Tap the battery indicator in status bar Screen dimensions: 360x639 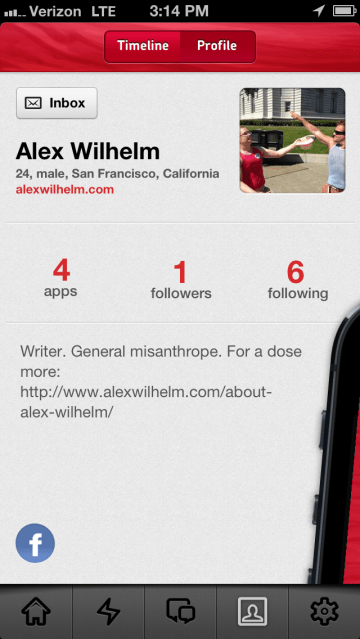point(345,11)
